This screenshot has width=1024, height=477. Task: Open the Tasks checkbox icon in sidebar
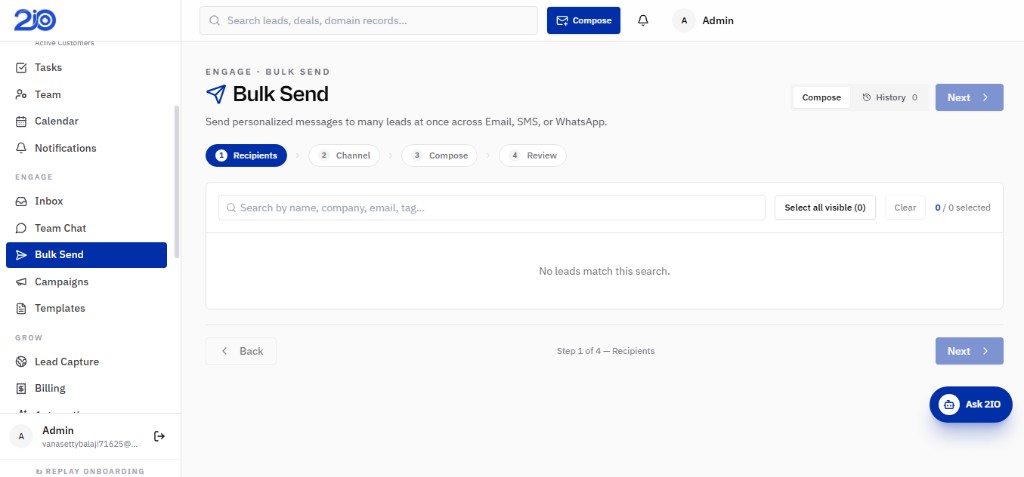click(x=21, y=67)
